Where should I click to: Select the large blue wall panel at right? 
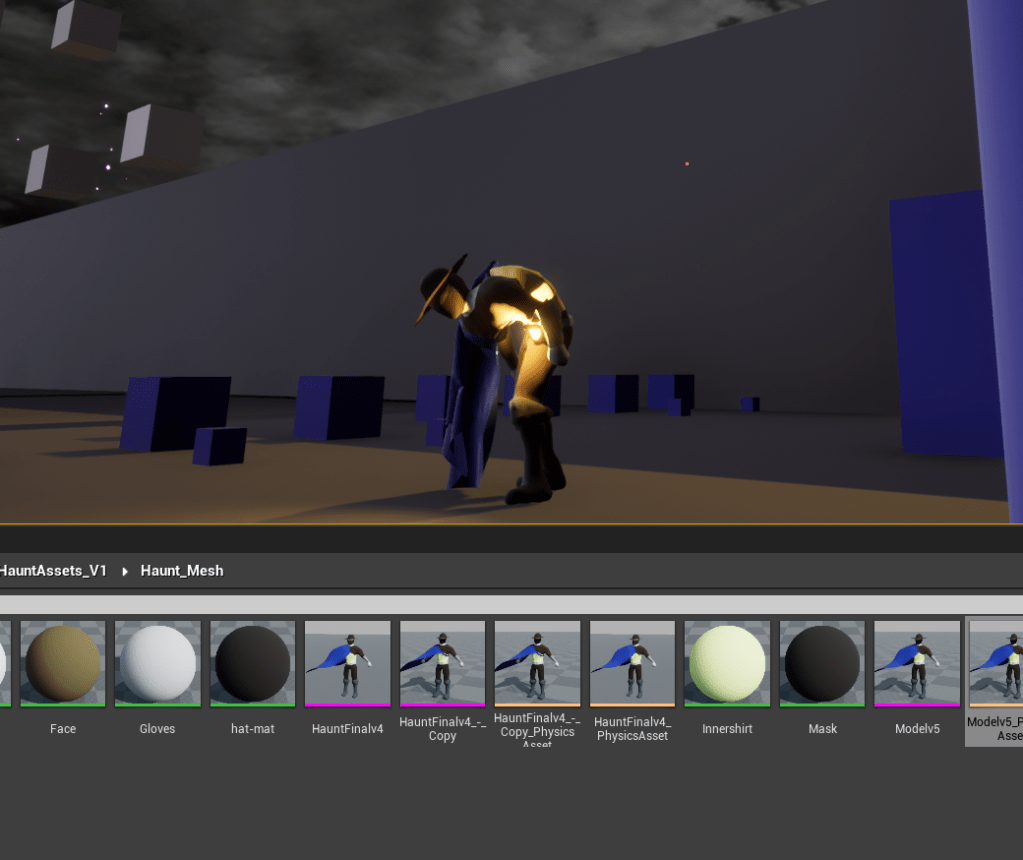click(935, 320)
